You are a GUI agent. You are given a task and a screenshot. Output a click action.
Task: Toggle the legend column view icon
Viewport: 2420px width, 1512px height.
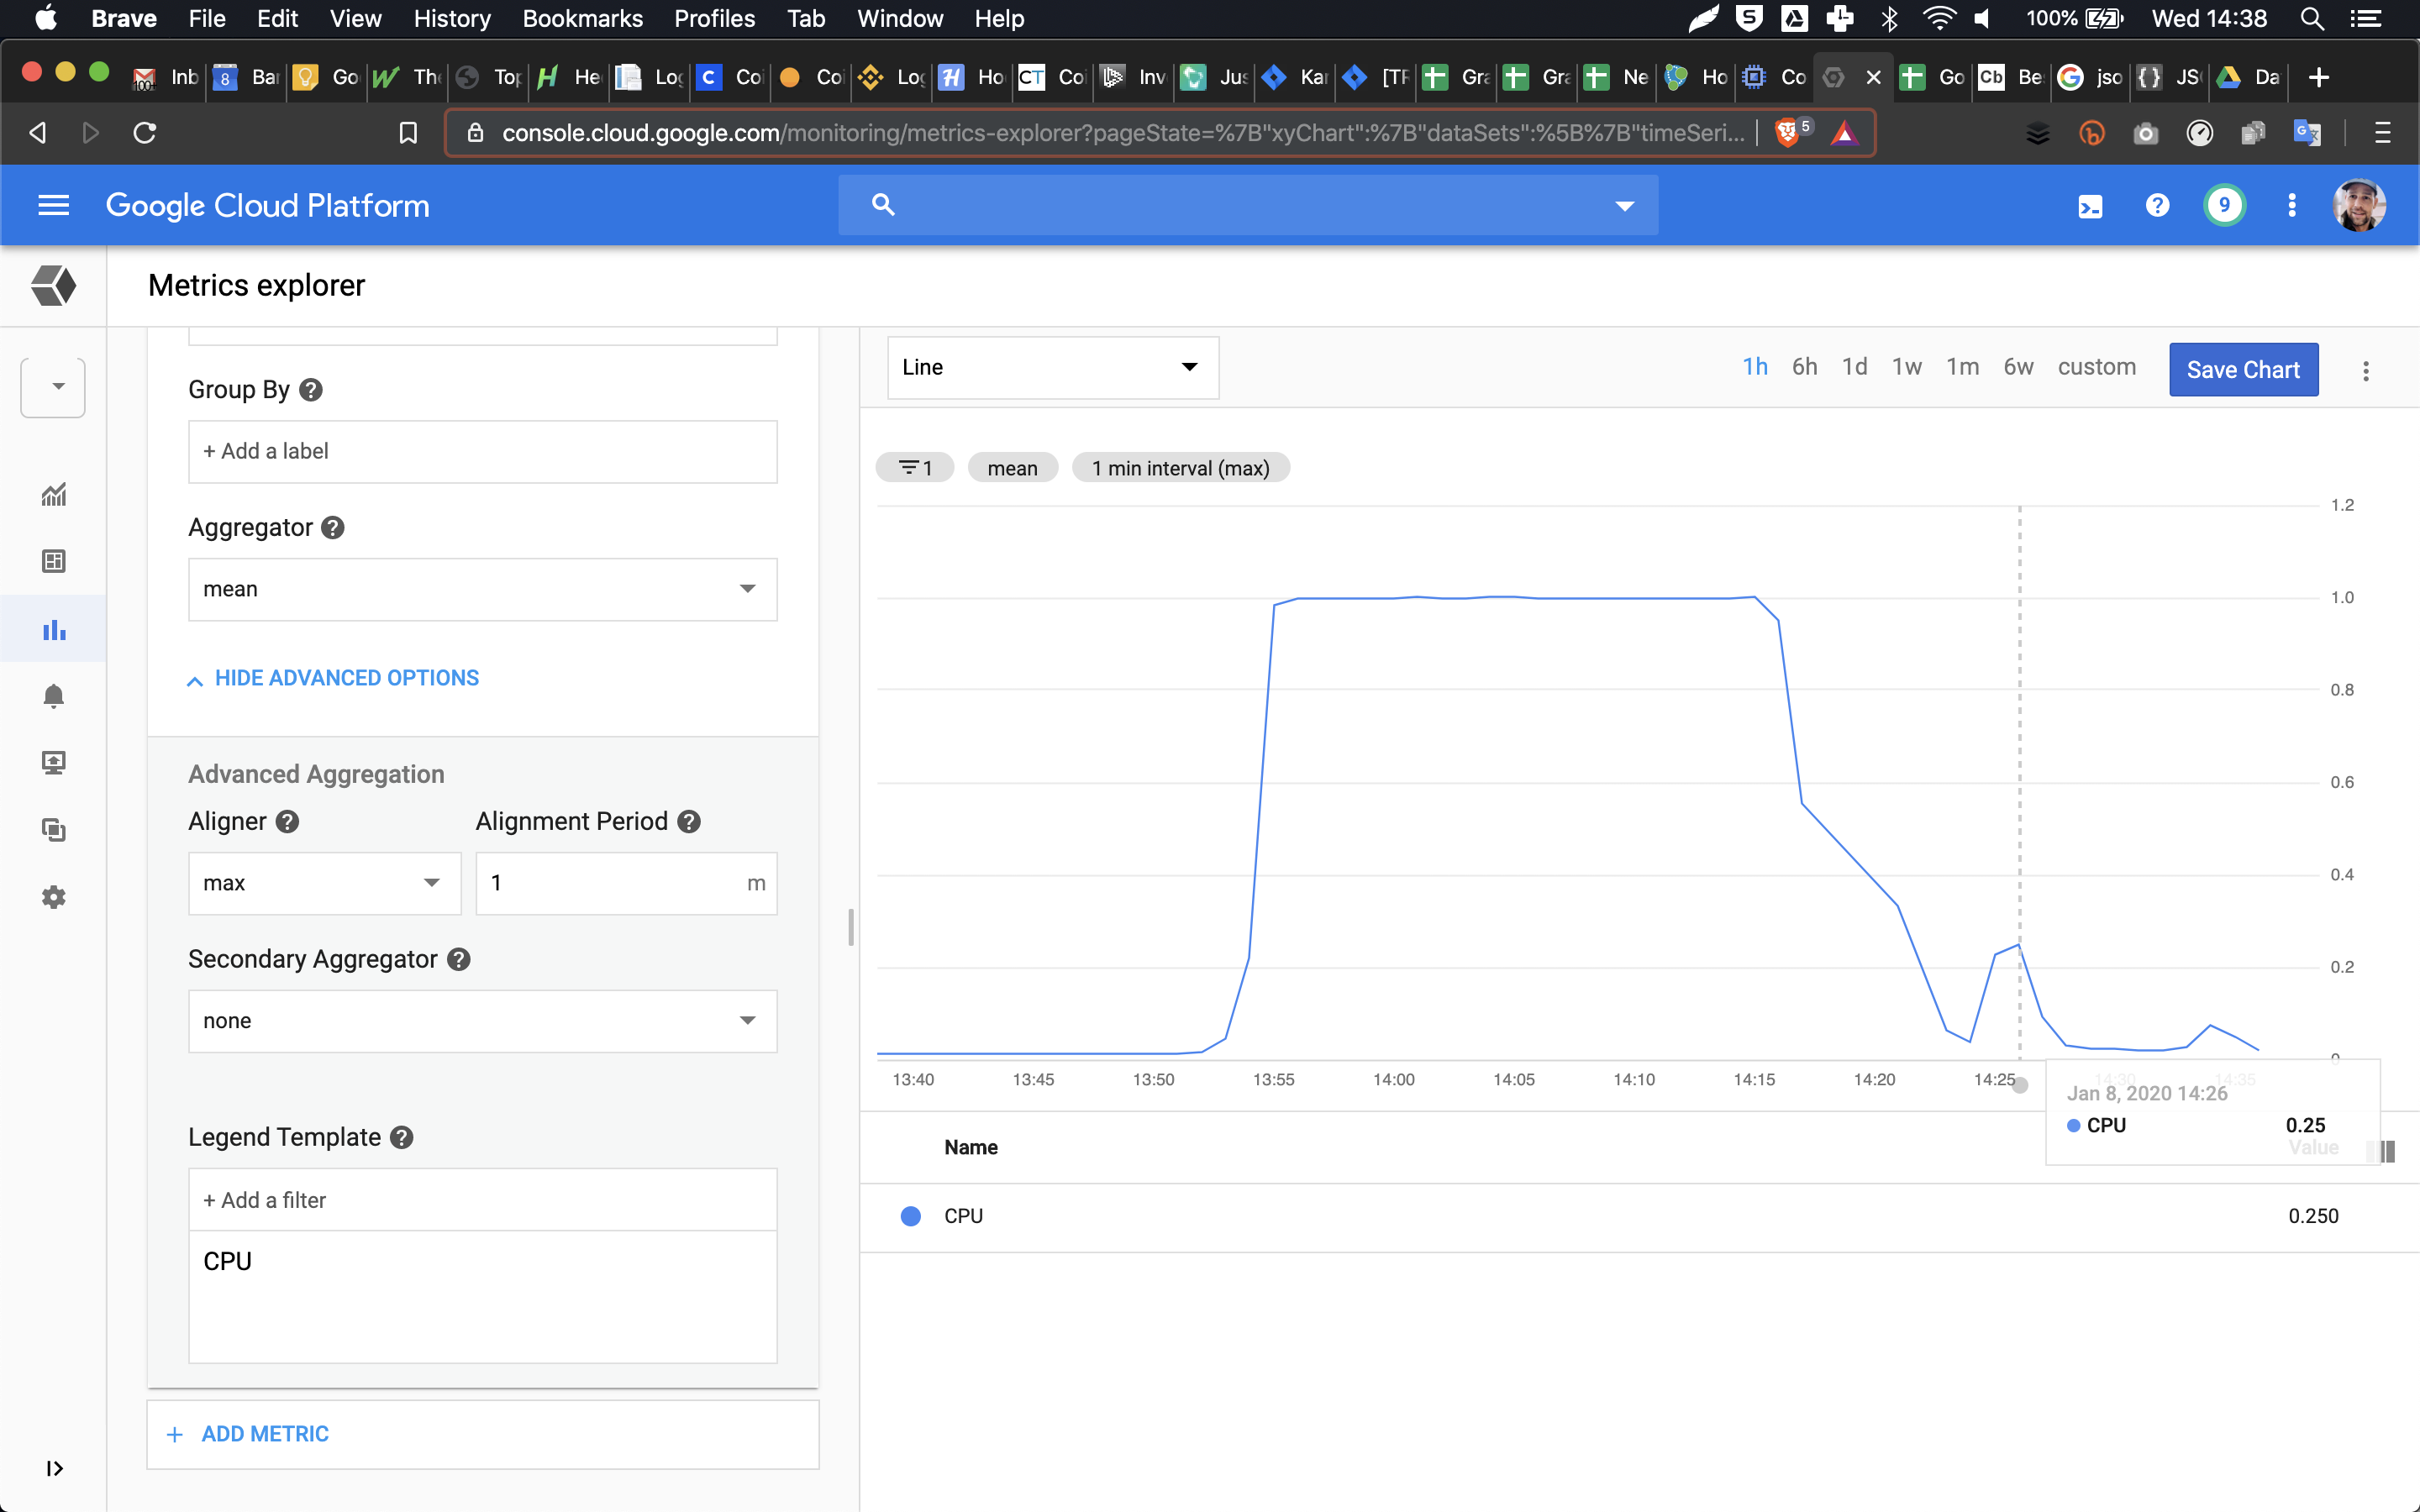tap(2387, 1151)
